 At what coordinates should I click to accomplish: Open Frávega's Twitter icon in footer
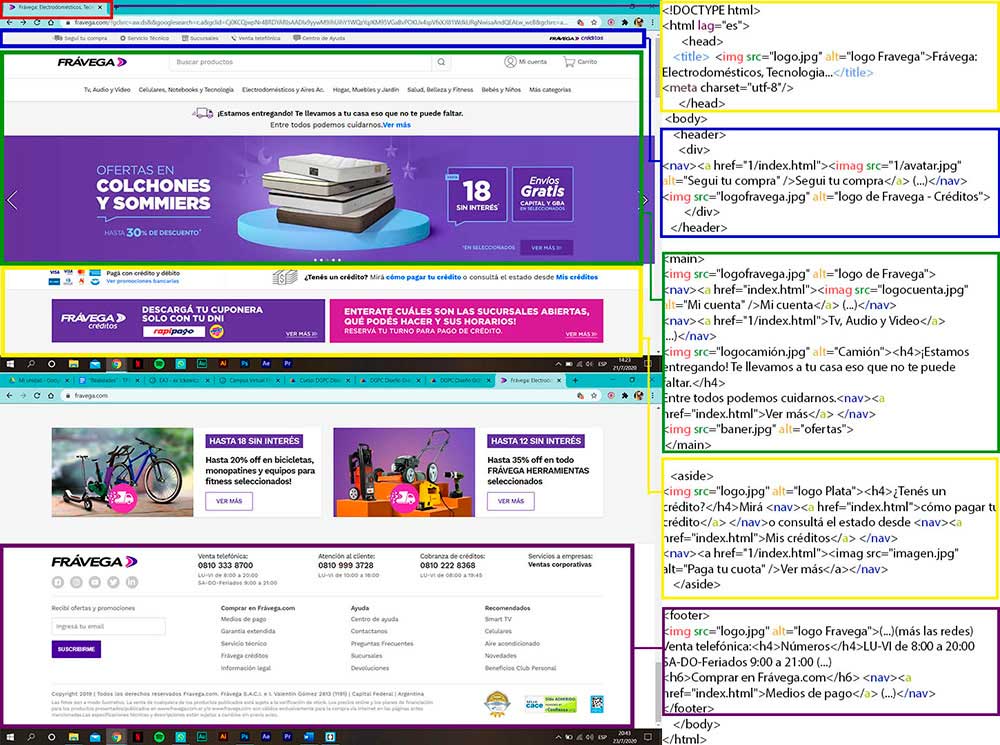click(113, 582)
